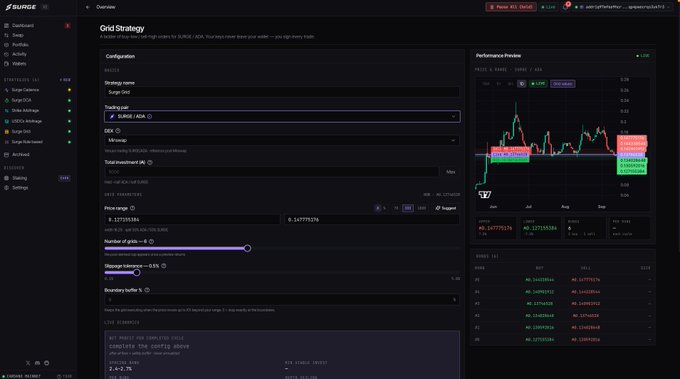This screenshot has width=680, height=379.
Task: Click the Surge Rule based strategy icon
Action: 7,142
